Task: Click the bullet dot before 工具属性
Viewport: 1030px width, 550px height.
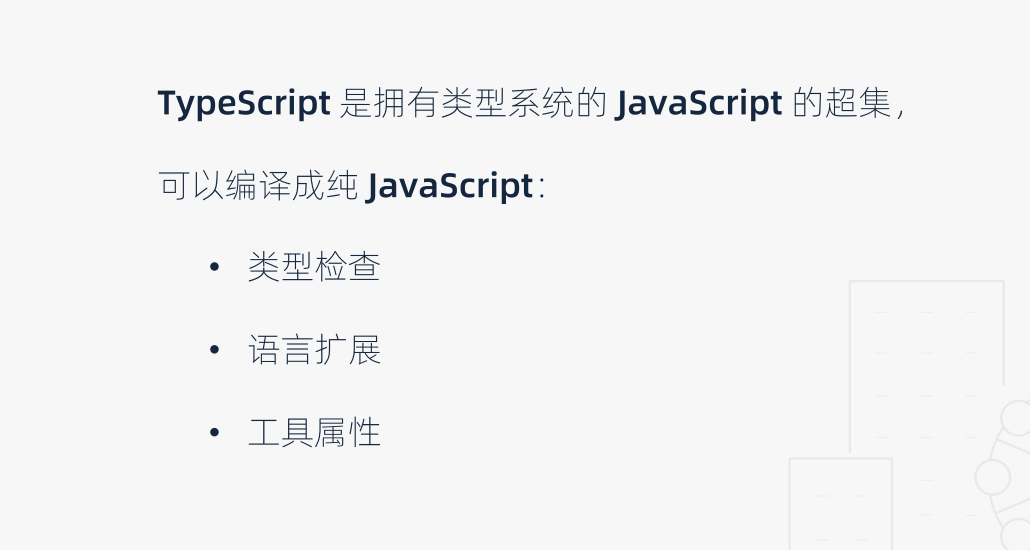Action: tap(214, 434)
